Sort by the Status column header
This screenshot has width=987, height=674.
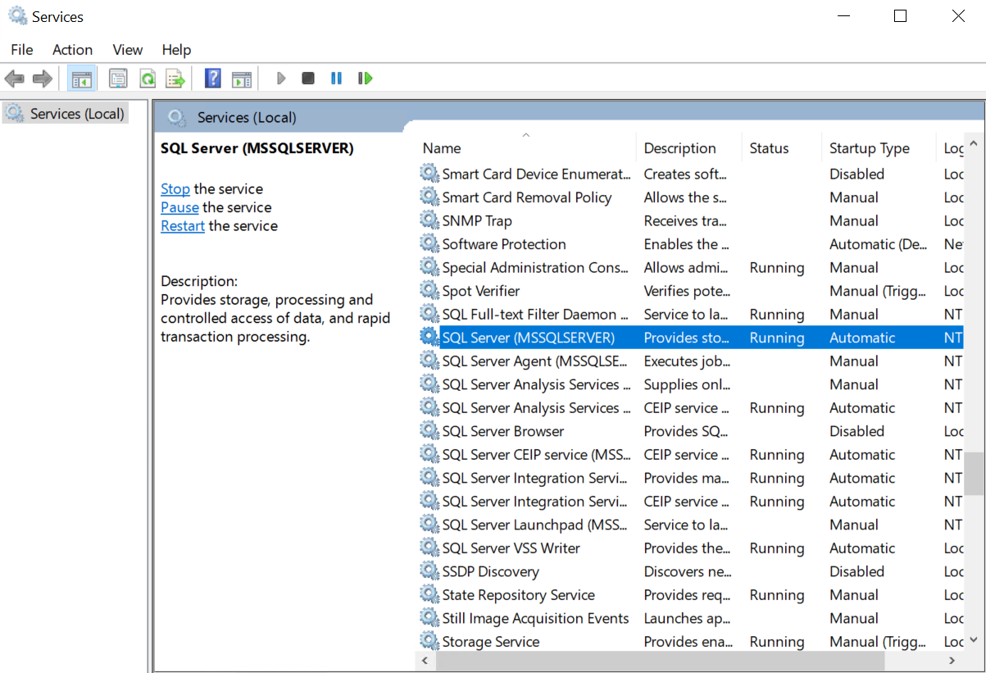782,149
